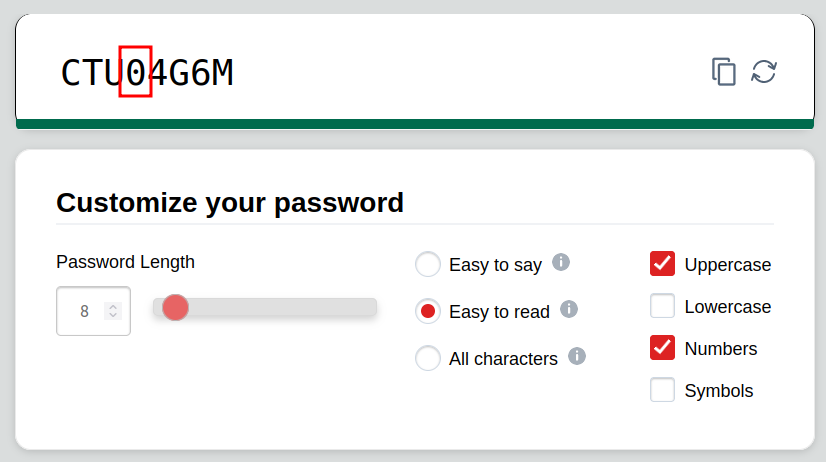Show info about Easy to say
Viewport: 826px width, 462px height.
click(x=561, y=262)
